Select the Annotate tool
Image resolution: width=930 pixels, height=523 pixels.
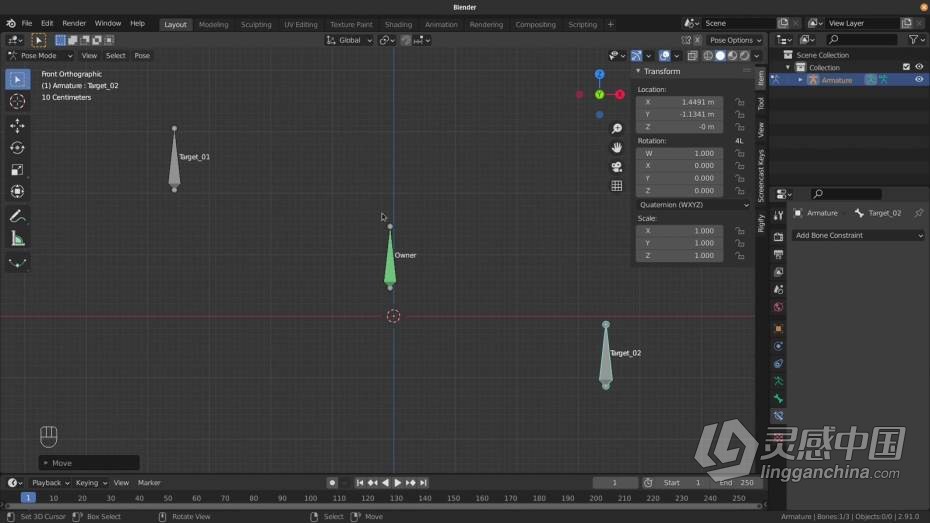pyautogui.click(x=17, y=216)
